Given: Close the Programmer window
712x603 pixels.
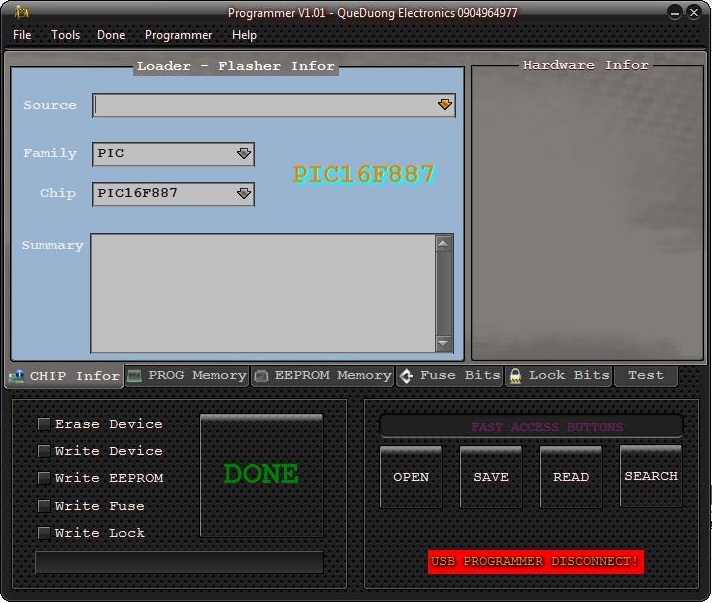Looking at the screenshot, I should [694, 12].
